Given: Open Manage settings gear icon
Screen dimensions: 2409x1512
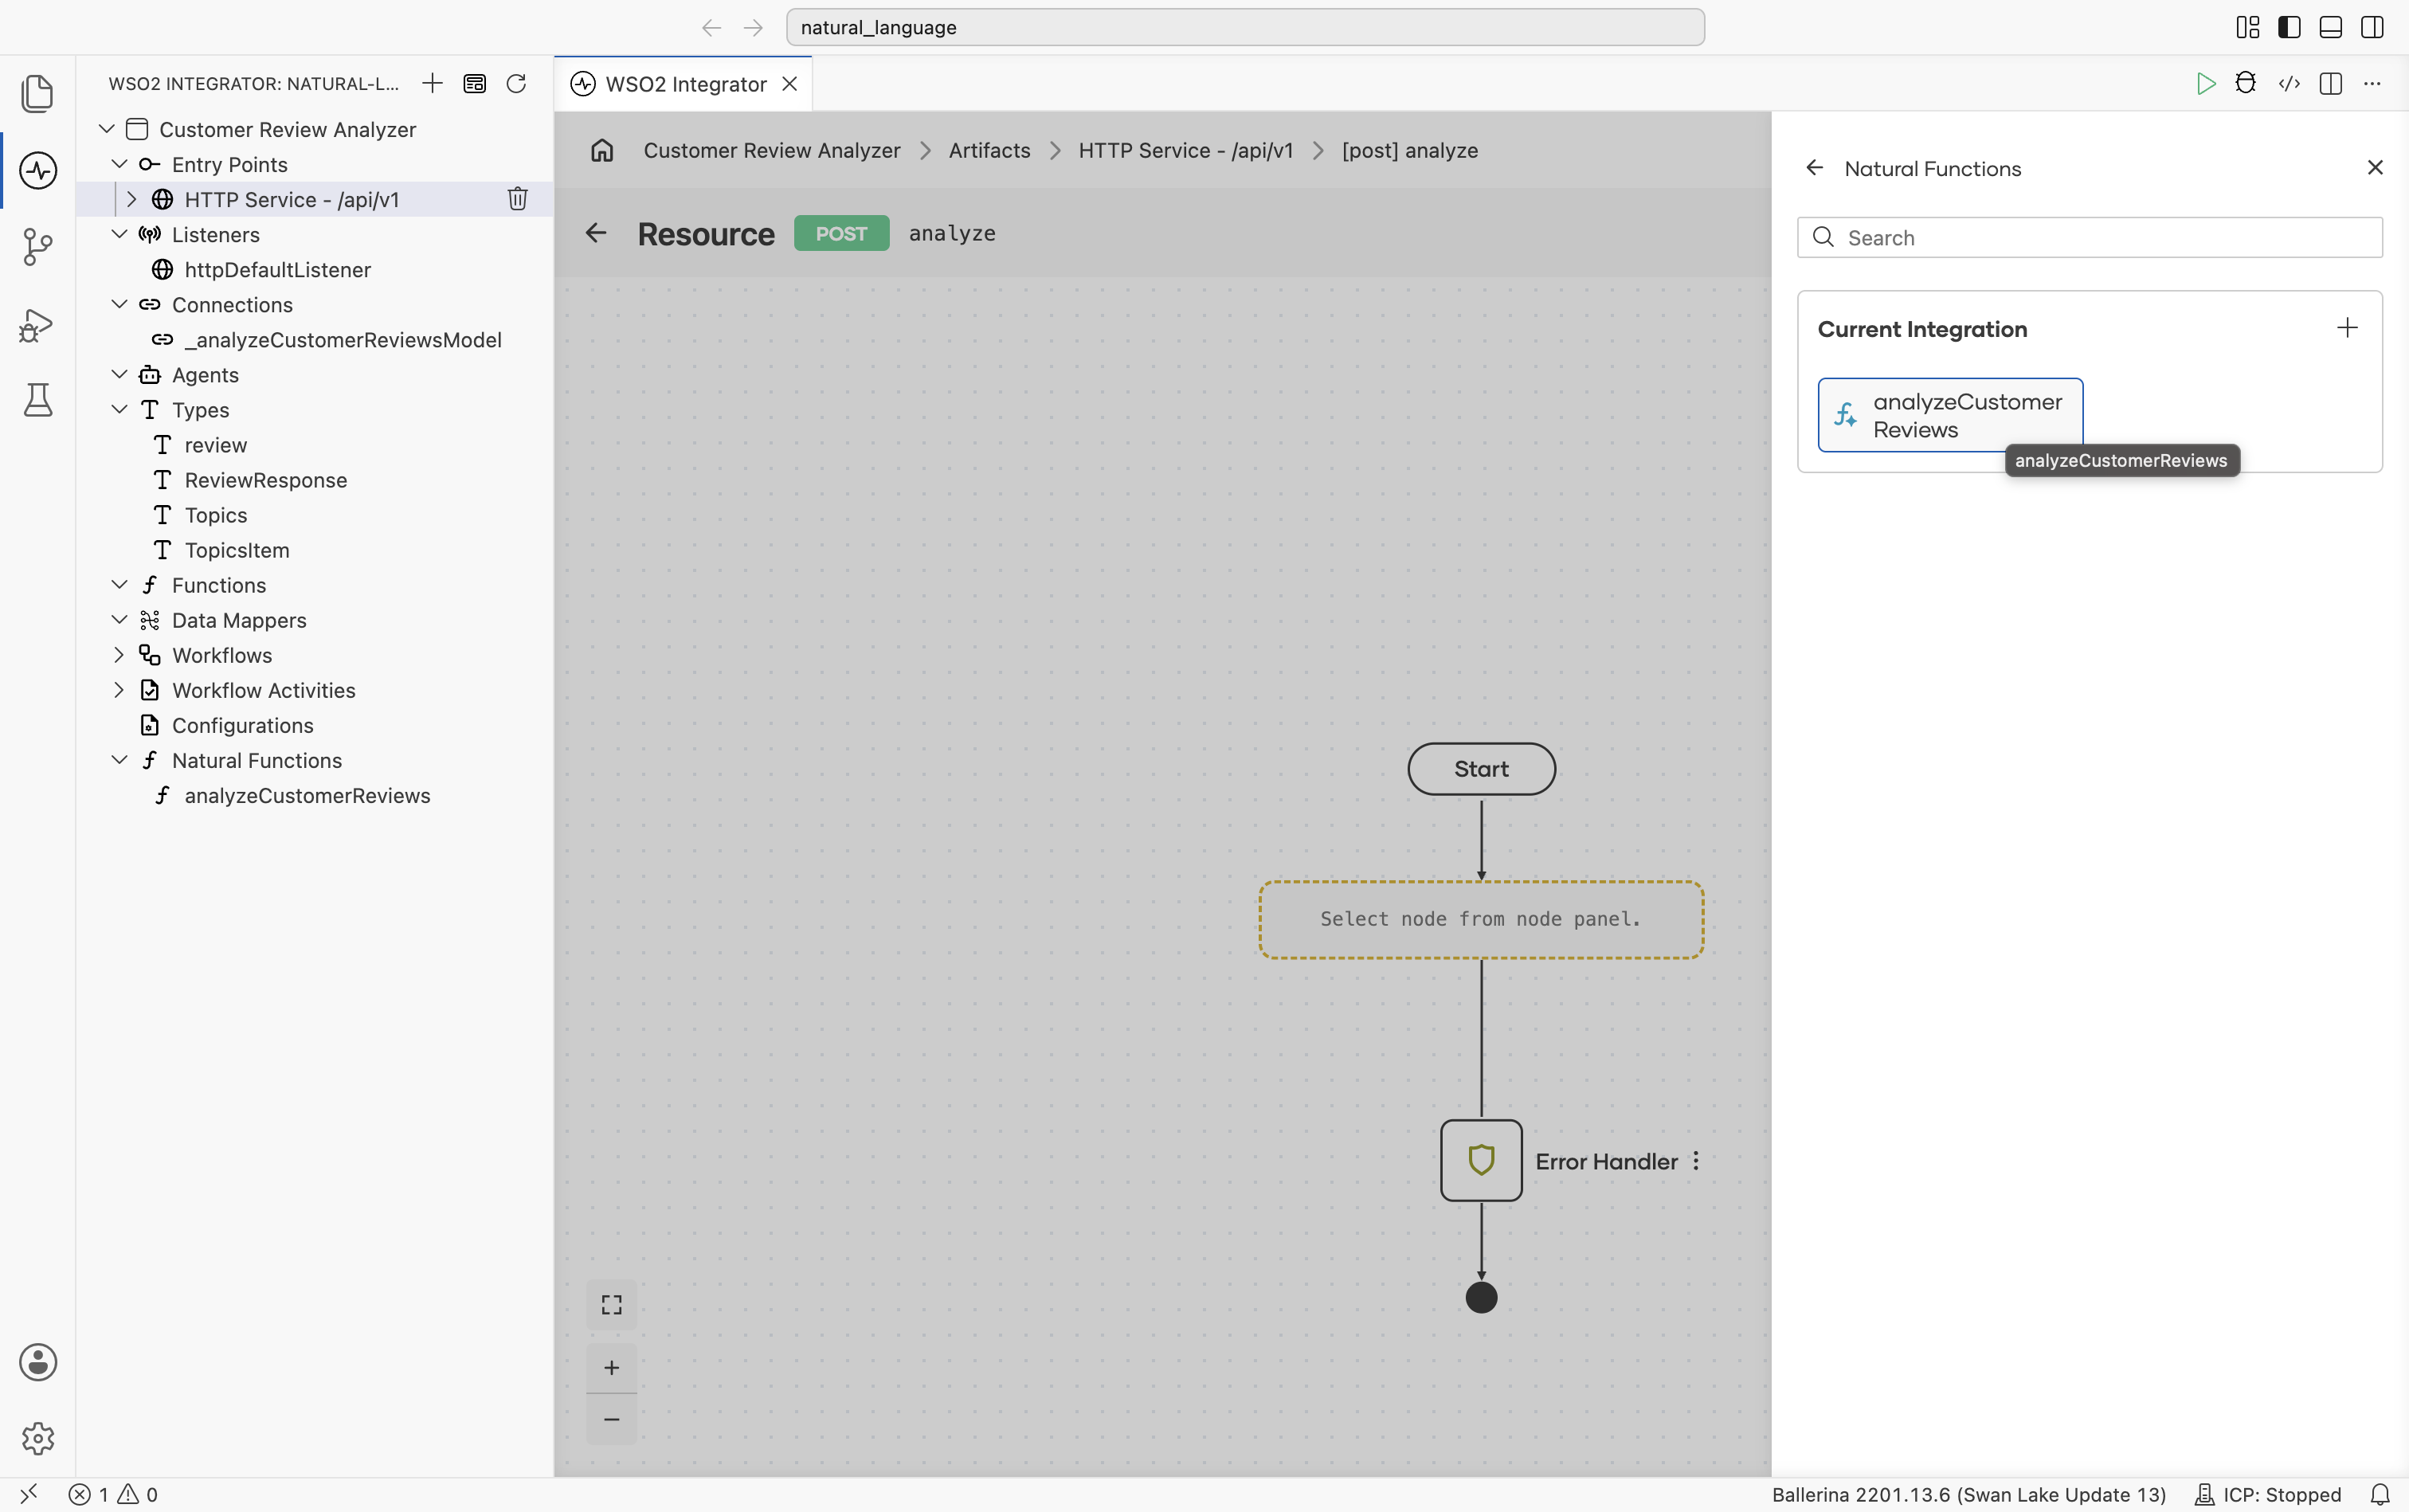Looking at the screenshot, I should [38, 1438].
